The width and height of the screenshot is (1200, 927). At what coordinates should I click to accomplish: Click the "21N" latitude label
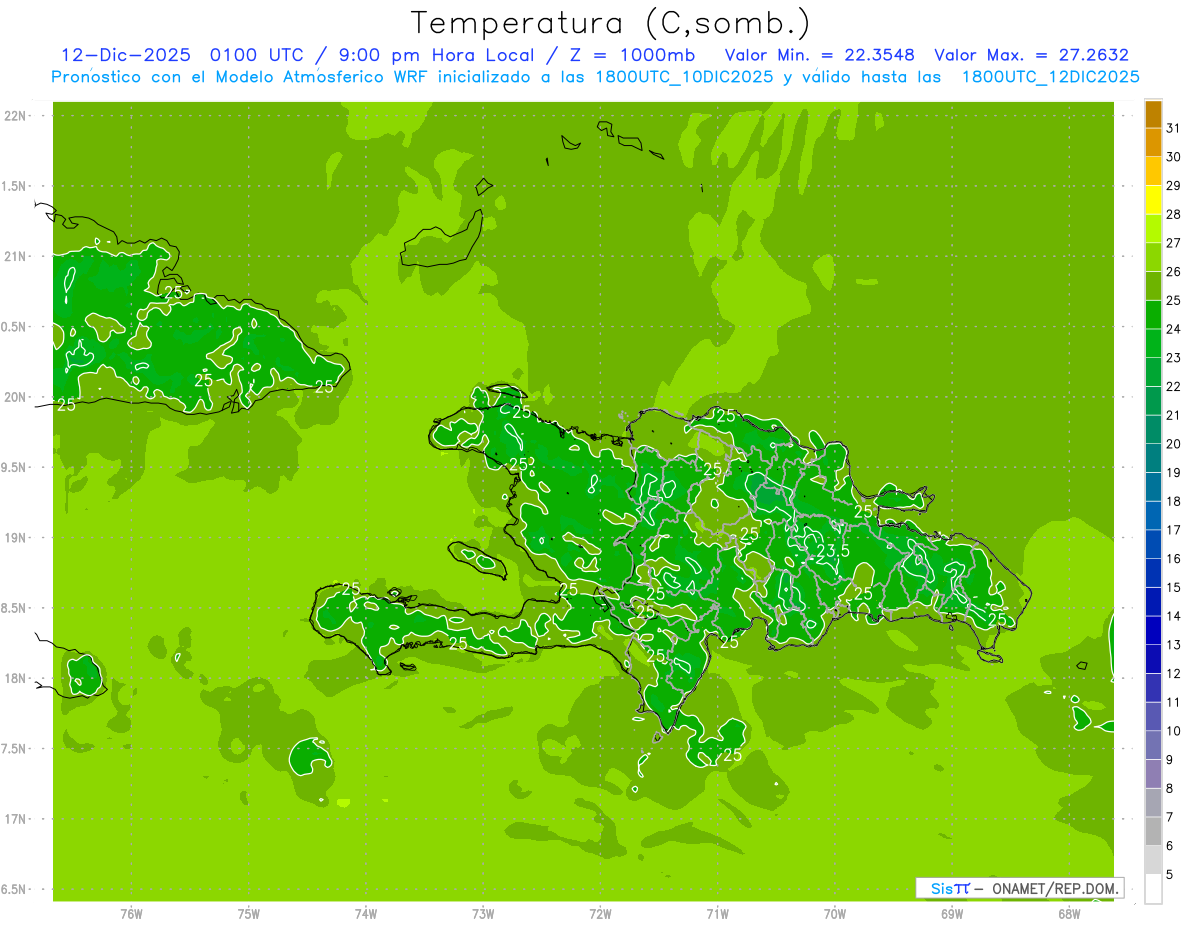click(x=17, y=257)
